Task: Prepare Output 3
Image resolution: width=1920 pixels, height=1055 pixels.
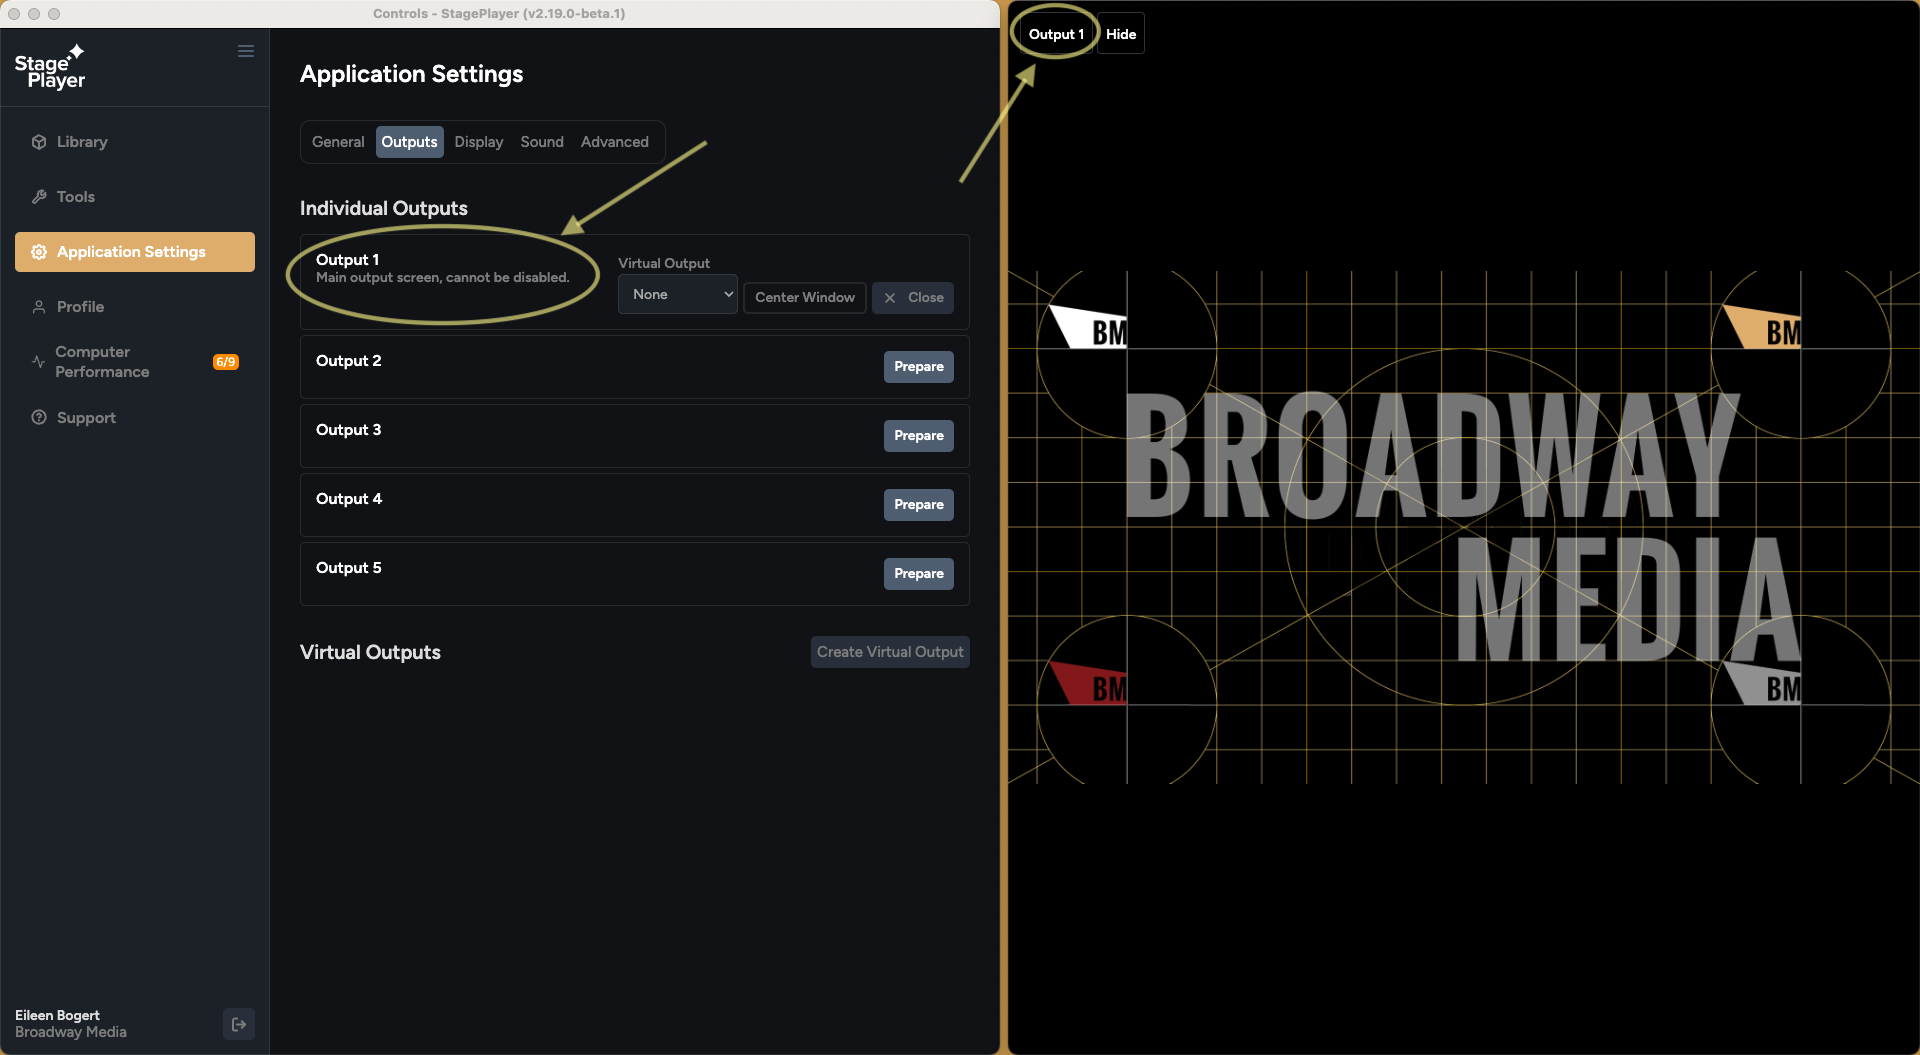Action: point(919,436)
